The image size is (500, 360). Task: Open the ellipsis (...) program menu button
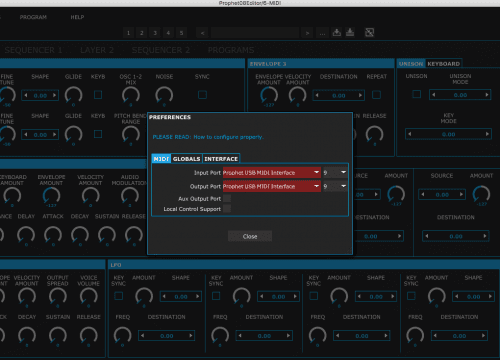point(322,33)
